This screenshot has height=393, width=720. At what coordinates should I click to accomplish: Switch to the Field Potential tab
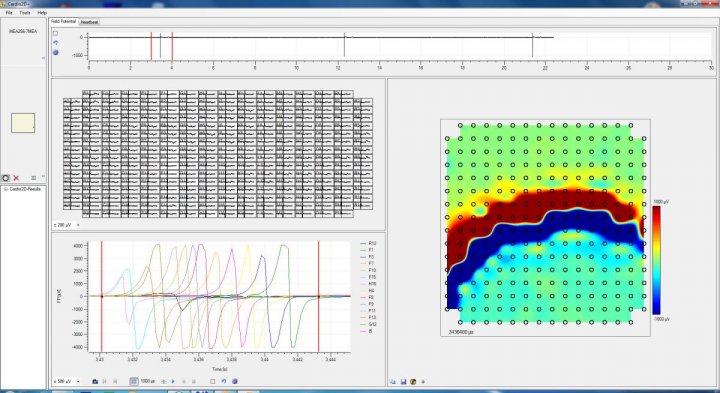[x=64, y=22]
